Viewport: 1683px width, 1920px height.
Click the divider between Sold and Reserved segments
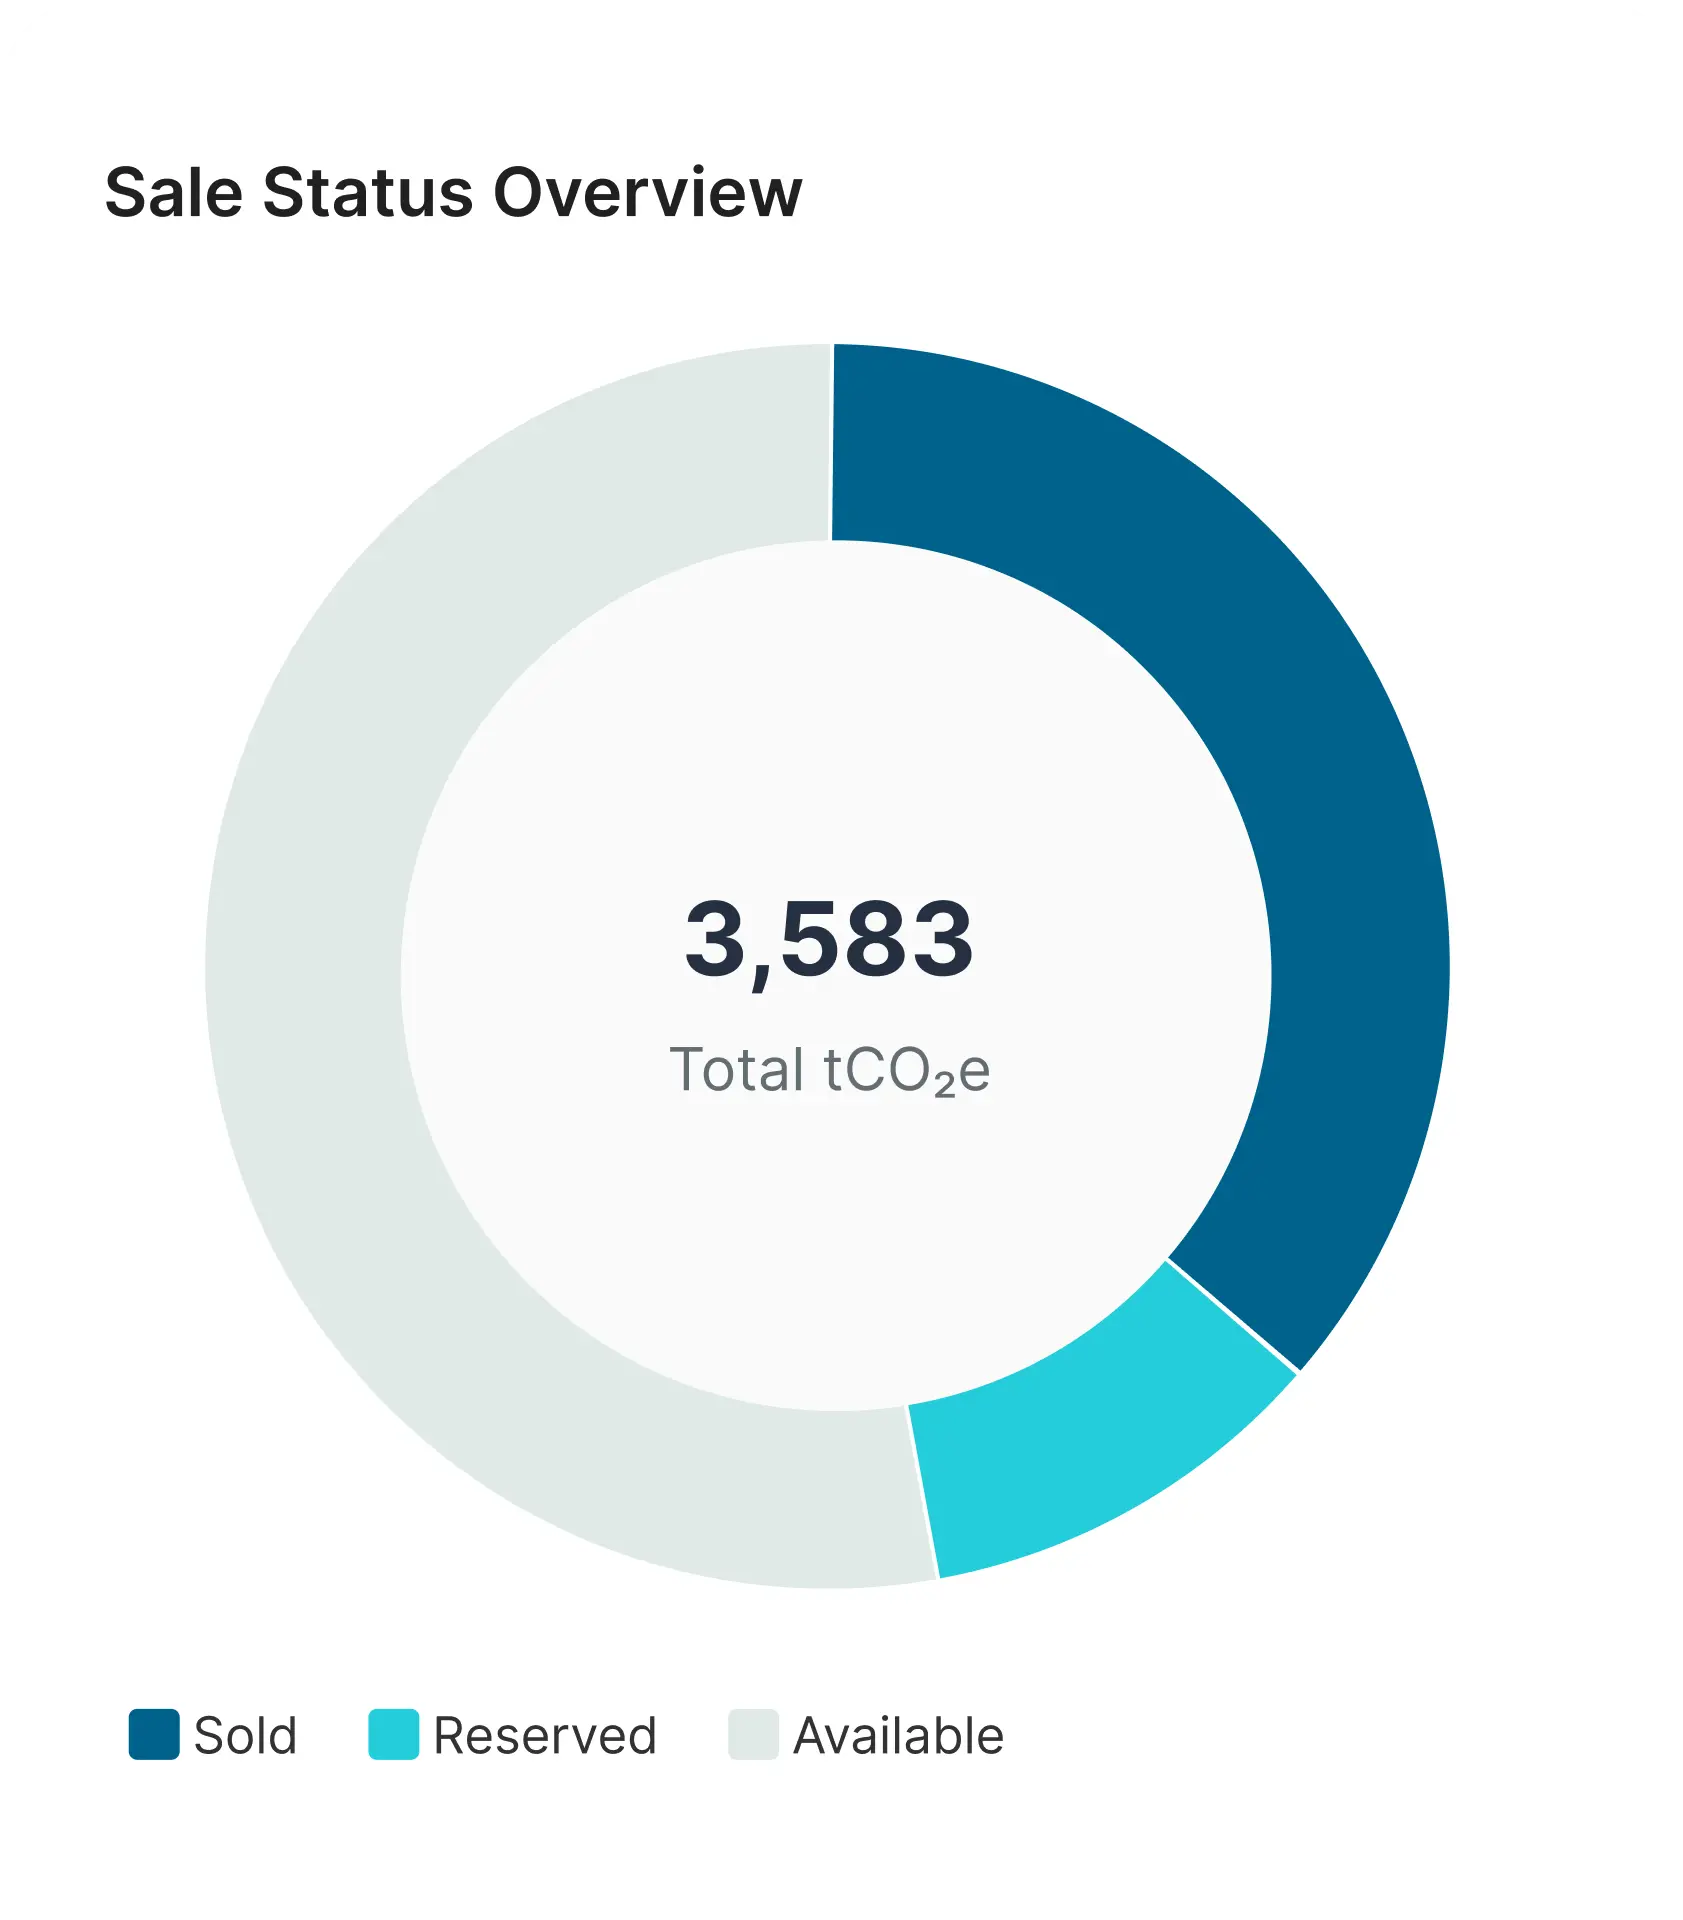tap(1232, 1315)
